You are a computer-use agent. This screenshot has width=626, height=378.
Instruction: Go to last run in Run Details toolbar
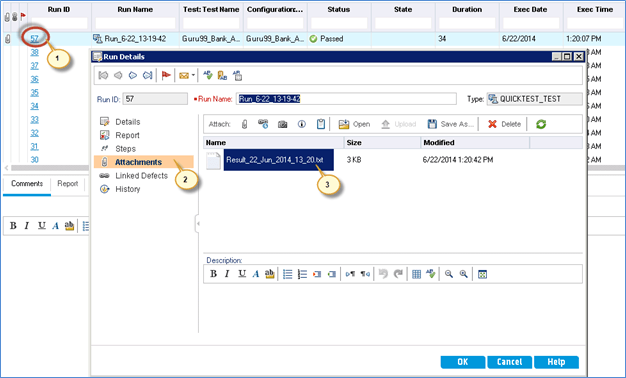tap(147, 75)
